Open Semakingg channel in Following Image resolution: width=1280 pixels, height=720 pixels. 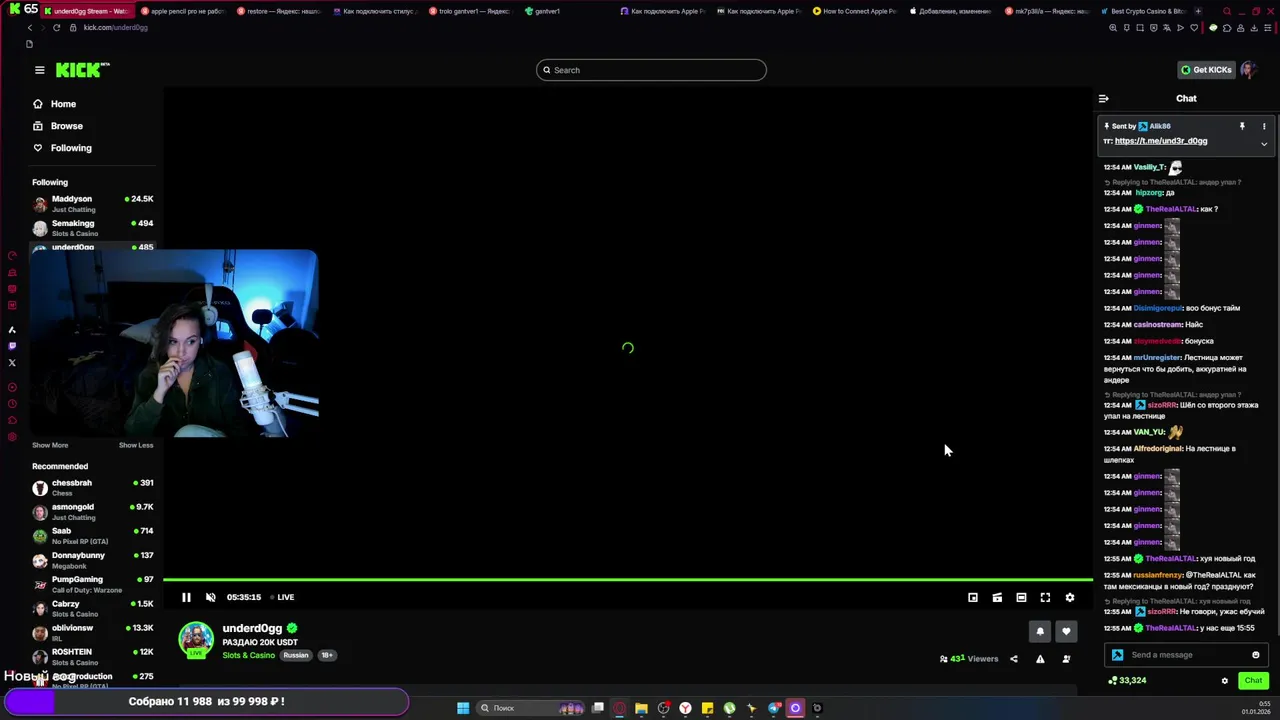pyautogui.click(x=92, y=228)
